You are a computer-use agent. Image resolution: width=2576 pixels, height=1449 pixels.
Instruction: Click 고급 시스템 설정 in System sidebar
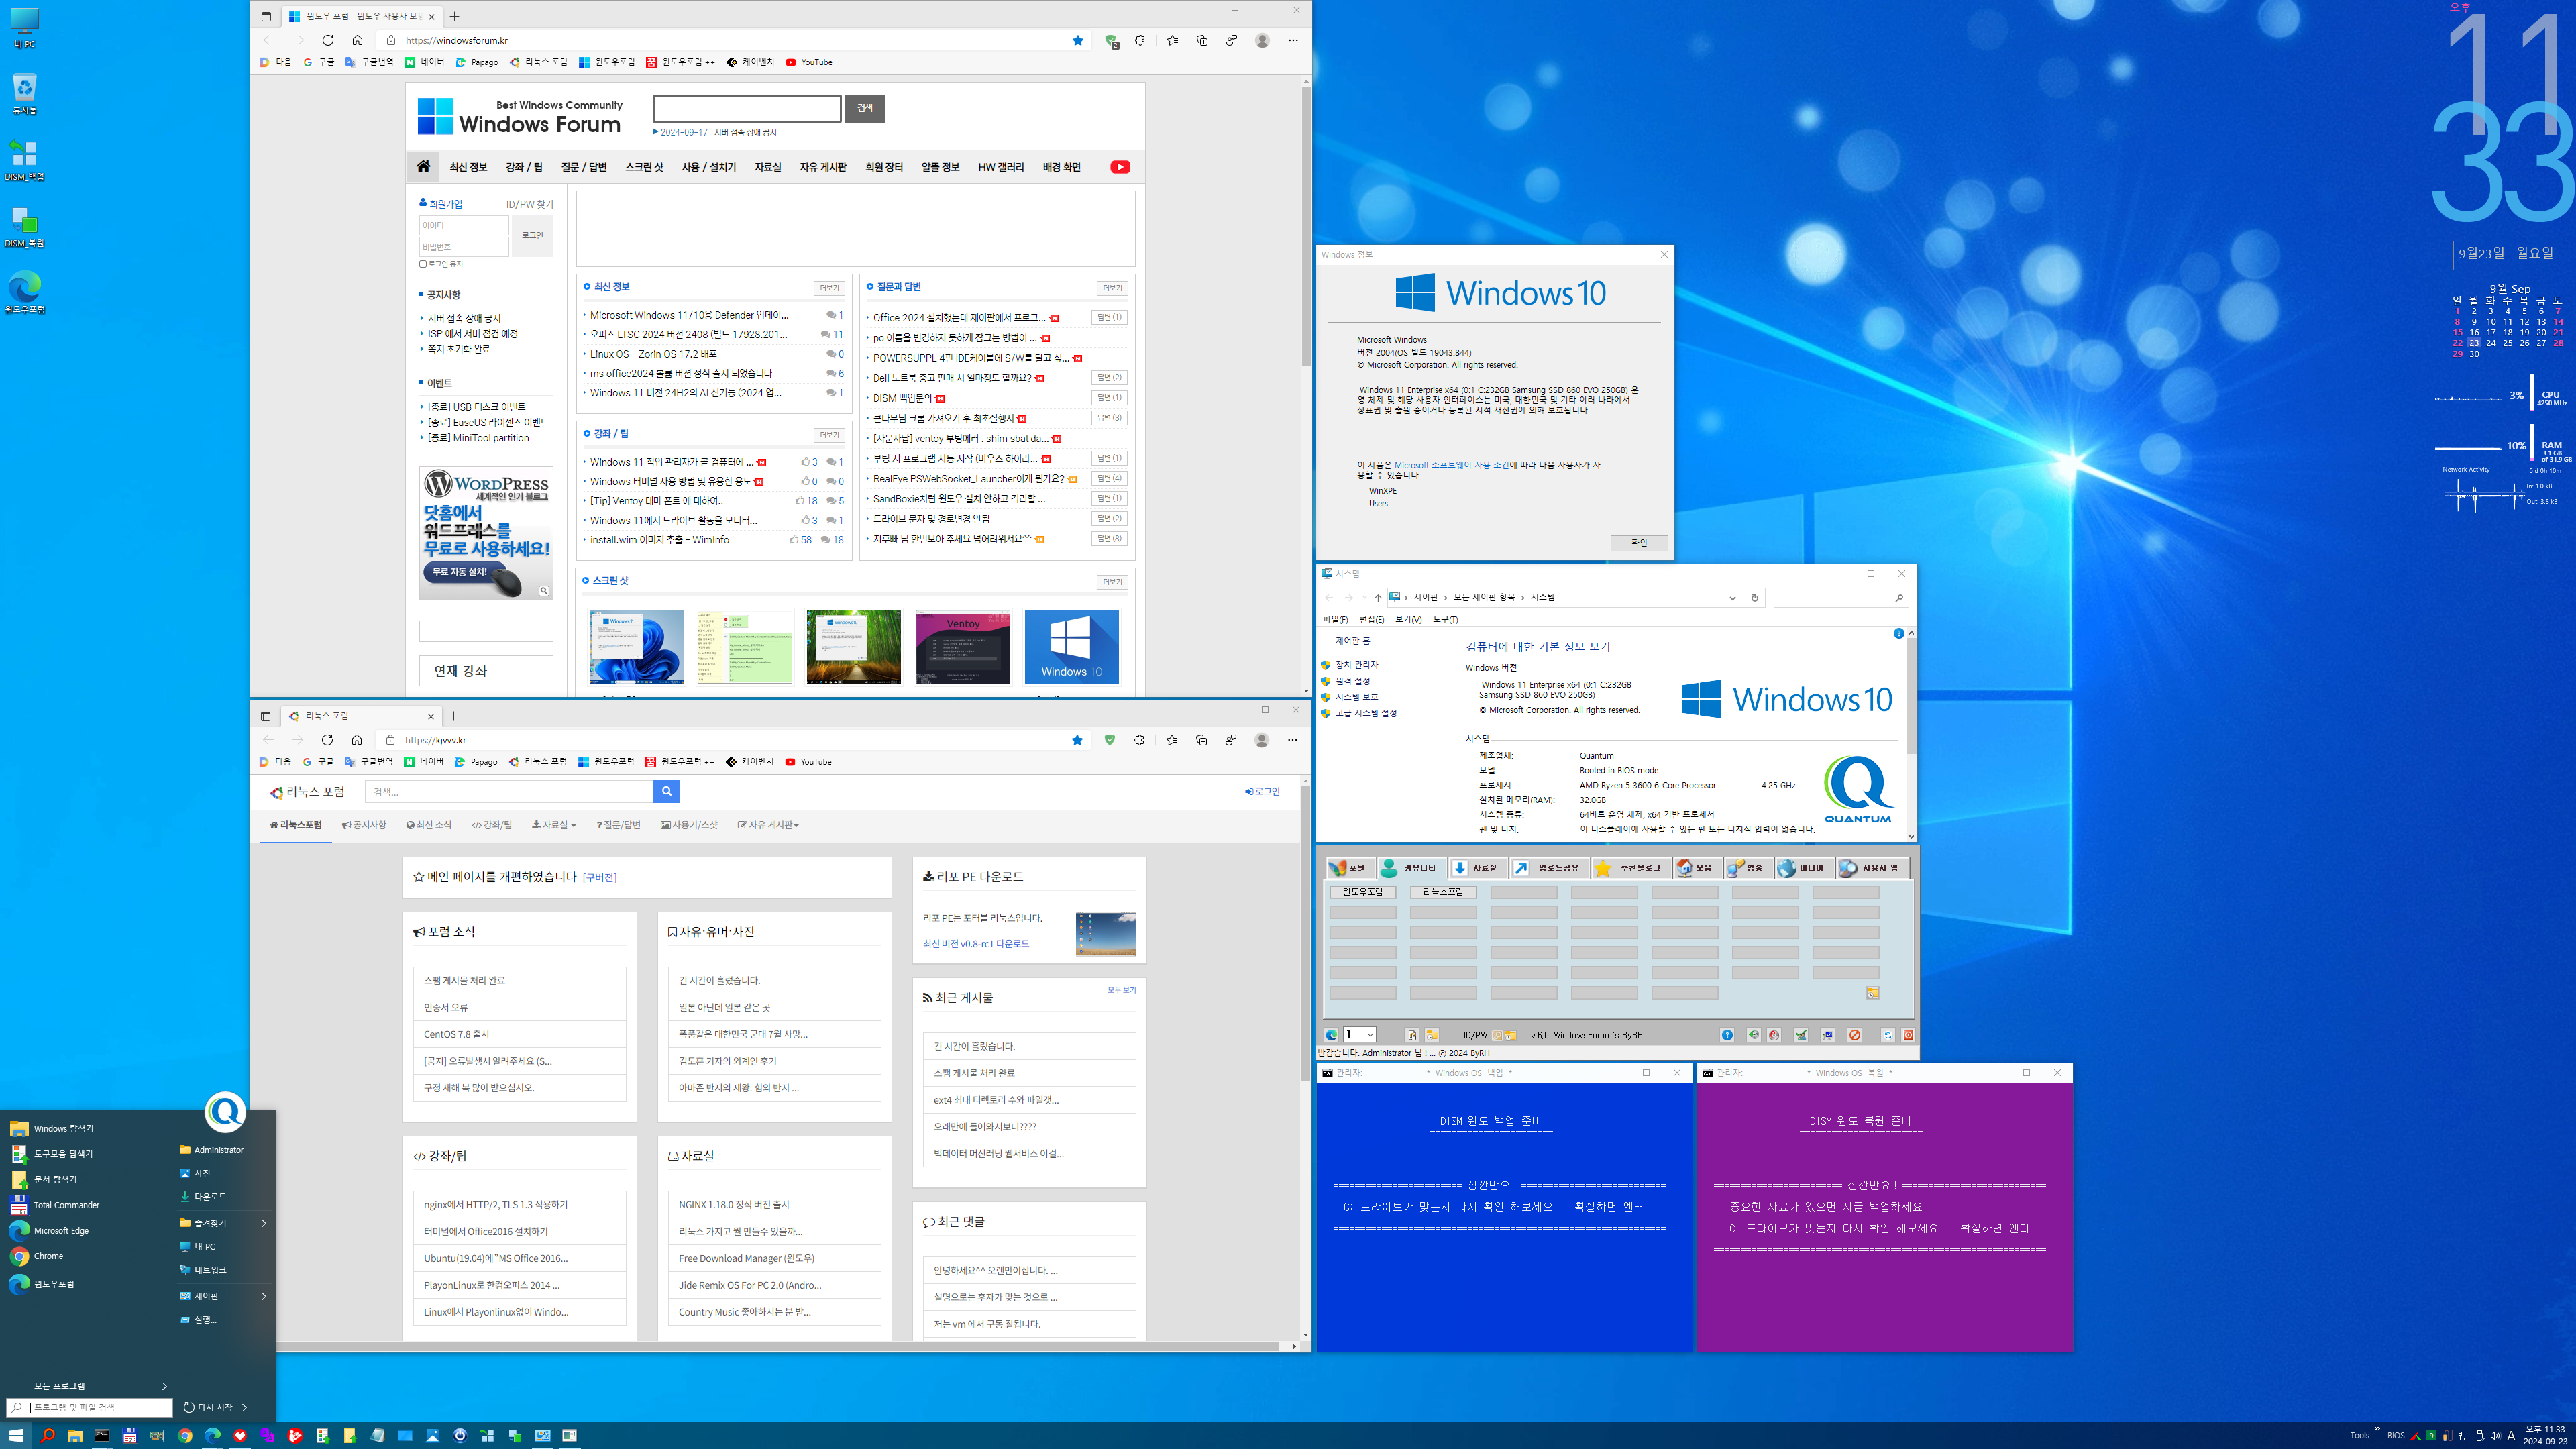point(1366,713)
